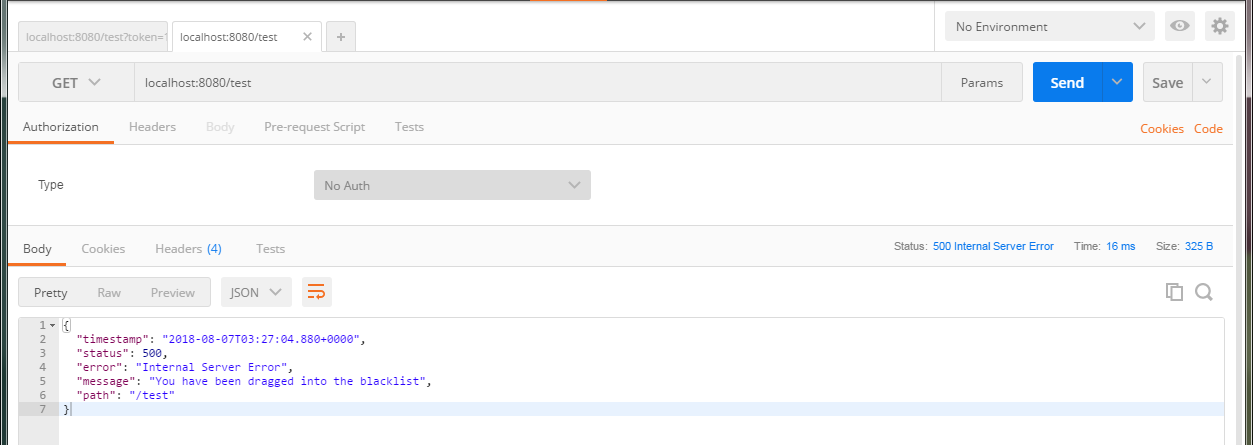The image size is (1253, 445).
Task: Collapse JSON object at line 1
Action: click(x=52, y=326)
